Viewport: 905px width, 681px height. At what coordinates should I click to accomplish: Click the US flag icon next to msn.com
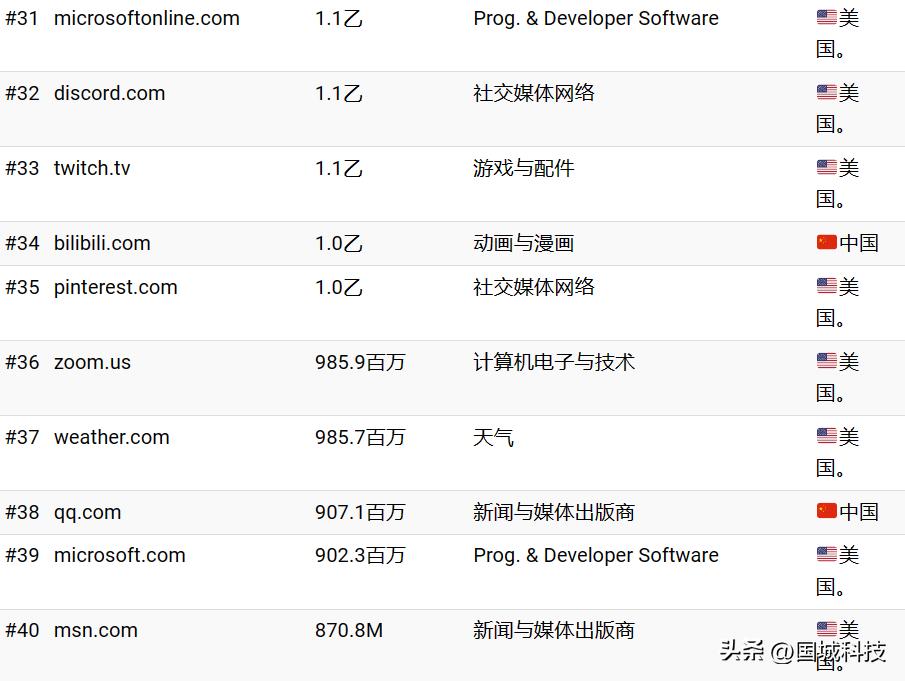824,629
